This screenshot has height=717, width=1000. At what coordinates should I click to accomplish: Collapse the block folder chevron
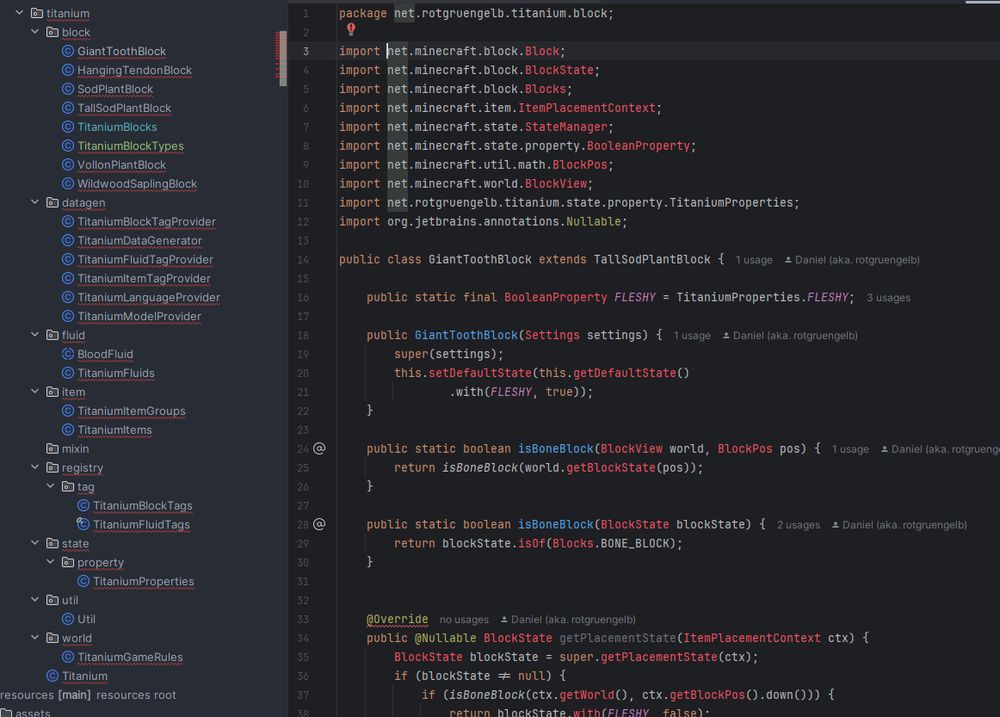(x=35, y=32)
